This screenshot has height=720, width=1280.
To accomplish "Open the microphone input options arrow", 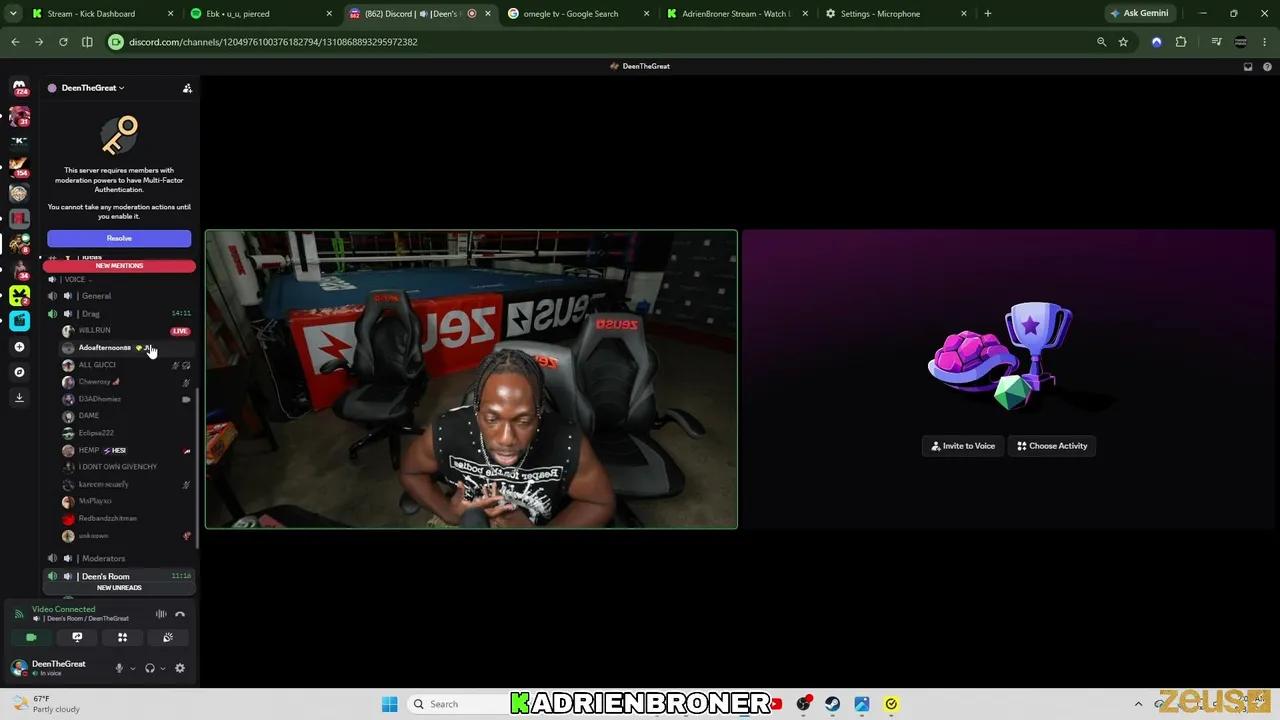I will (132, 668).
